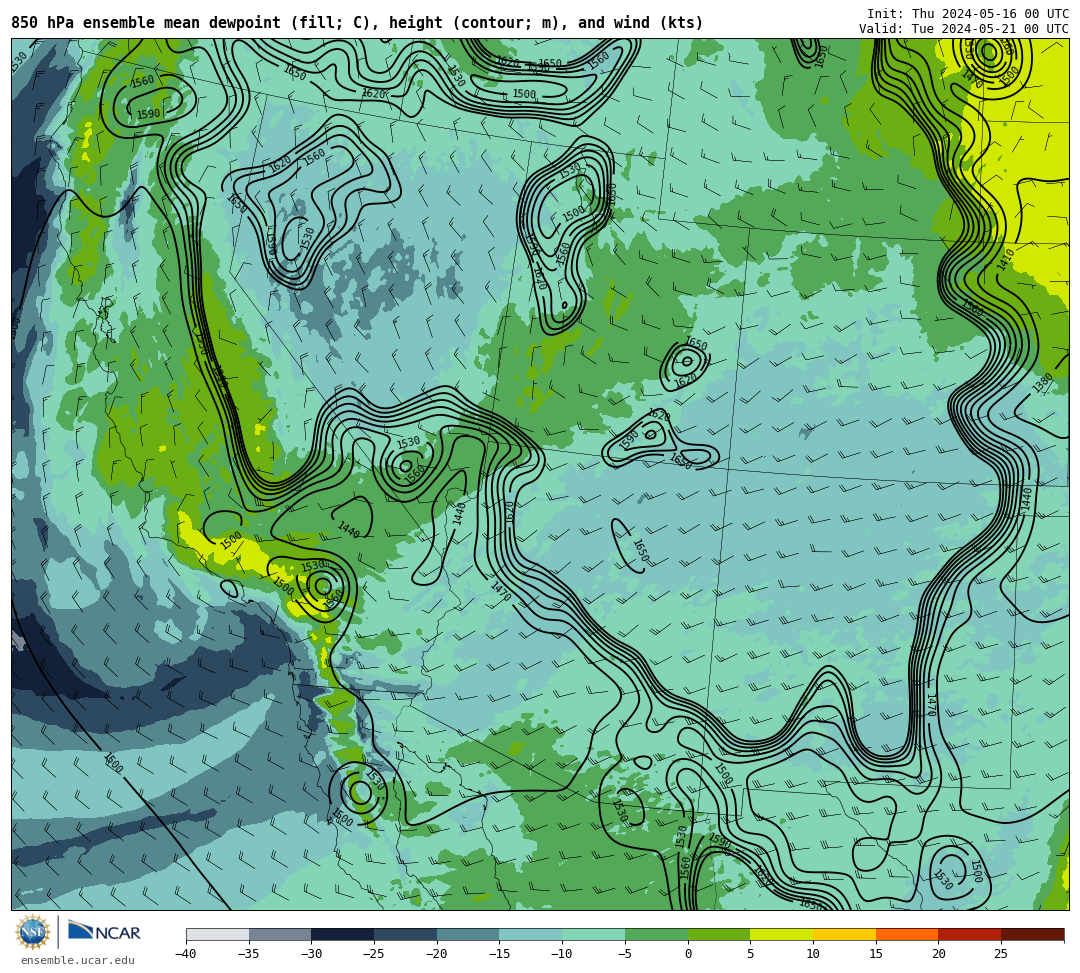The width and height of the screenshot is (1080, 973).
Task: Click the −5 colorbar tick label
Action: (x=625, y=954)
